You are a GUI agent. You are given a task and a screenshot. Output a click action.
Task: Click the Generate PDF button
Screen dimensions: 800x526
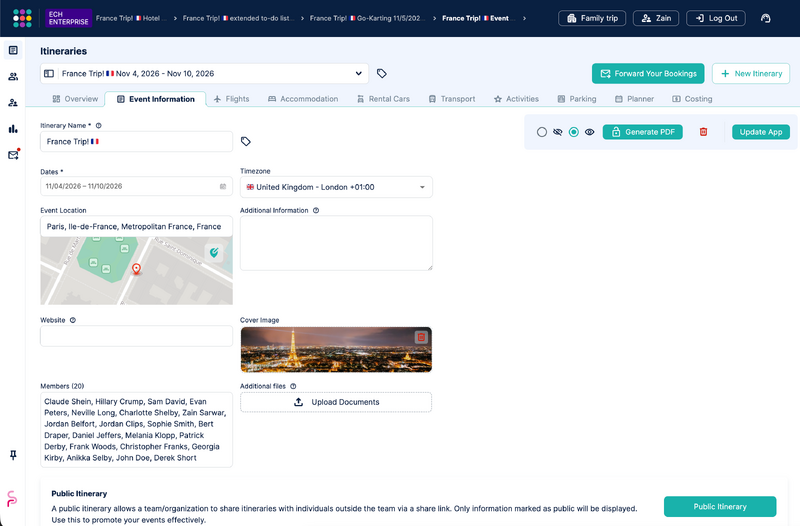click(x=643, y=132)
